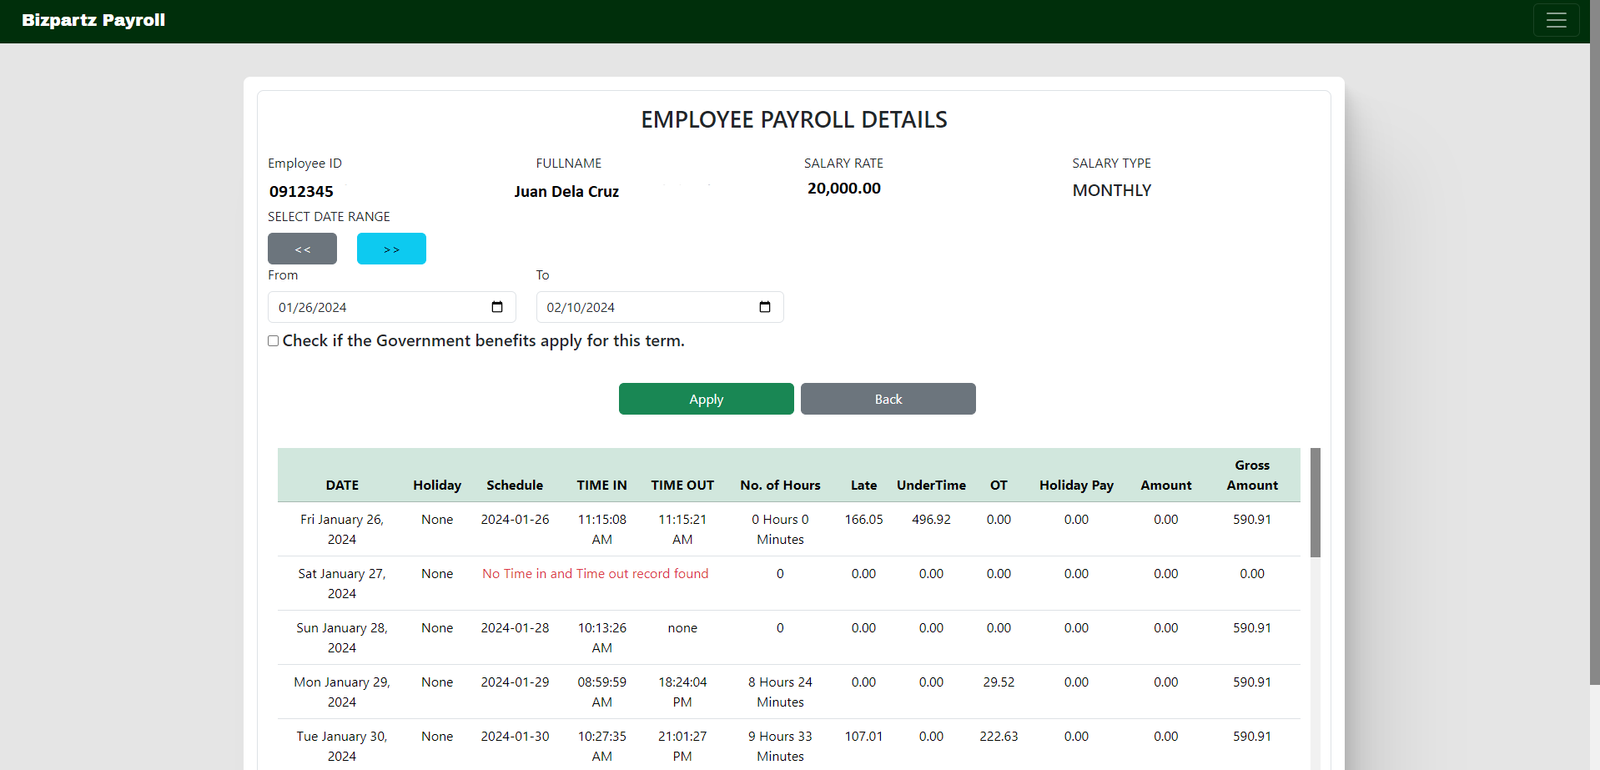Click the Employee ID value 0912345
The width and height of the screenshot is (1600, 770).
301,191
